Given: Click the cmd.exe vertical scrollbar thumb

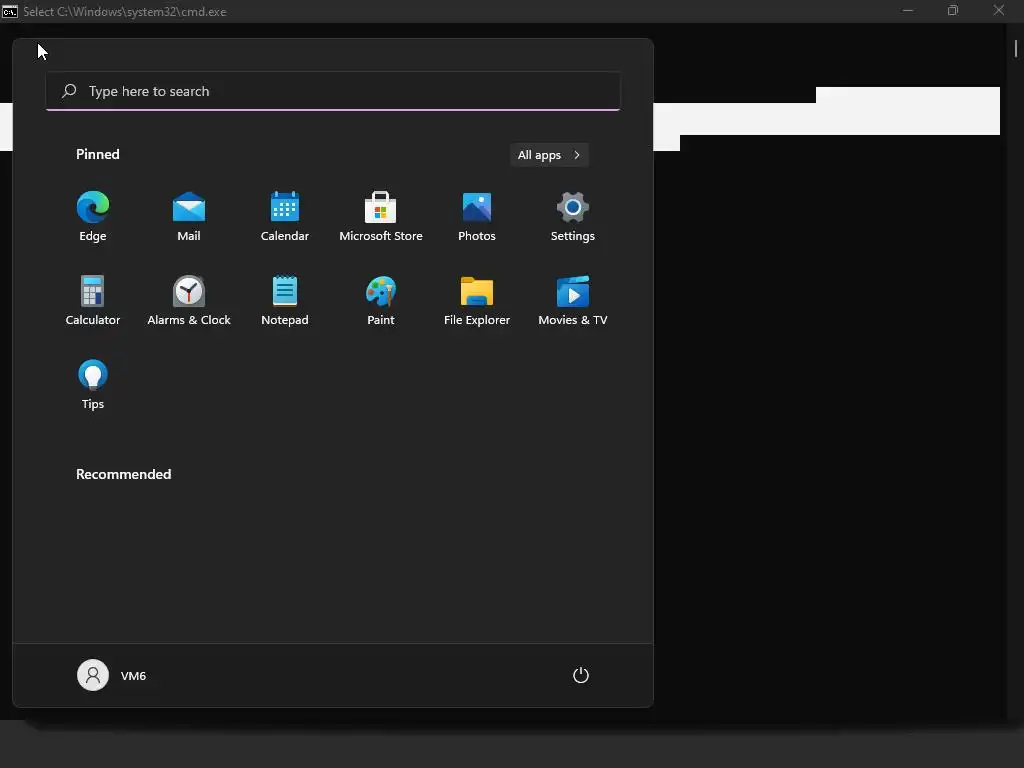Looking at the screenshot, I should click(x=1016, y=49).
